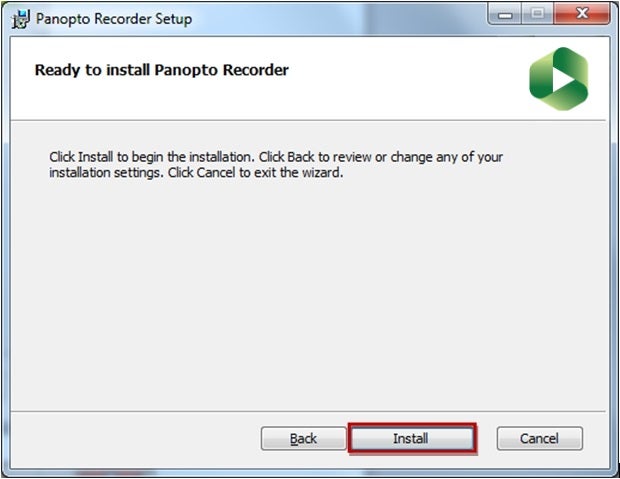Click the separator line above button row
The width and height of the screenshot is (620, 479).
(308, 411)
